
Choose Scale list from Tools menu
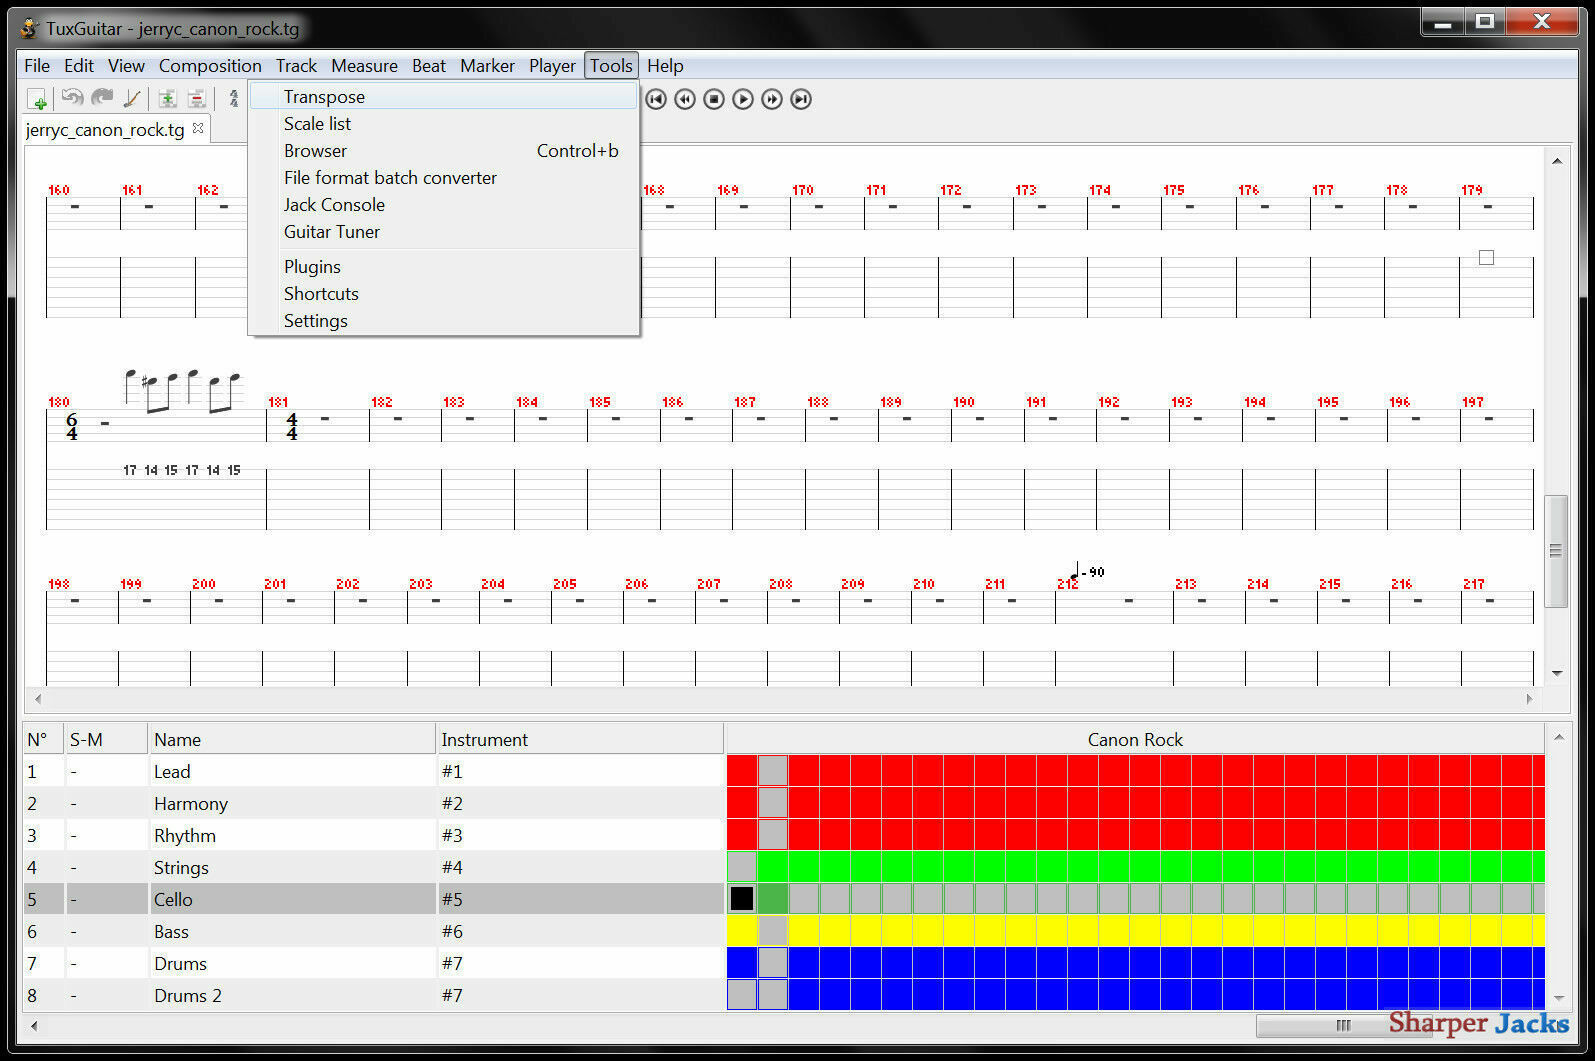click(443, 124)
